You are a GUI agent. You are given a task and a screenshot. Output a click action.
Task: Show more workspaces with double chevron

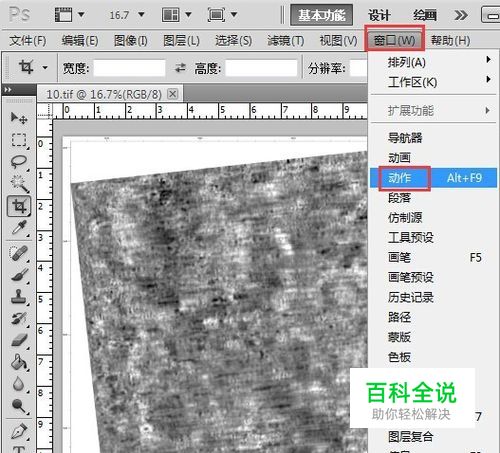point(461,15)
